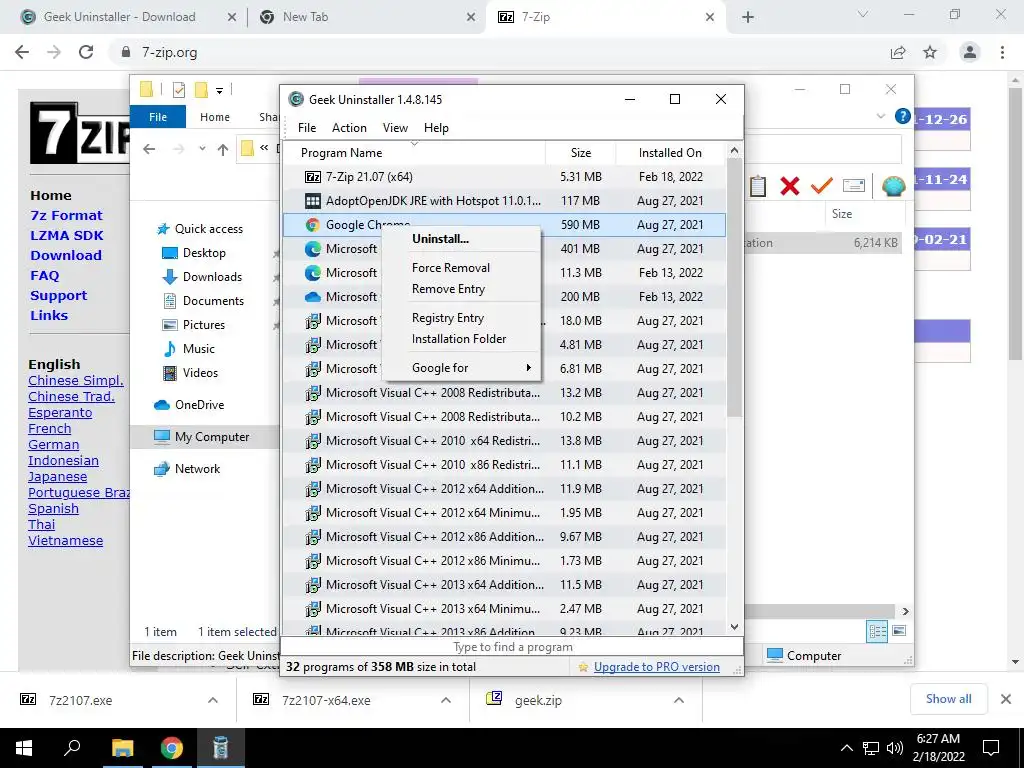Open Quick Access Toolbar customize dropdown
Image resolution: width=1024 pixels, height=768 pixels.
tap(219, 91)
